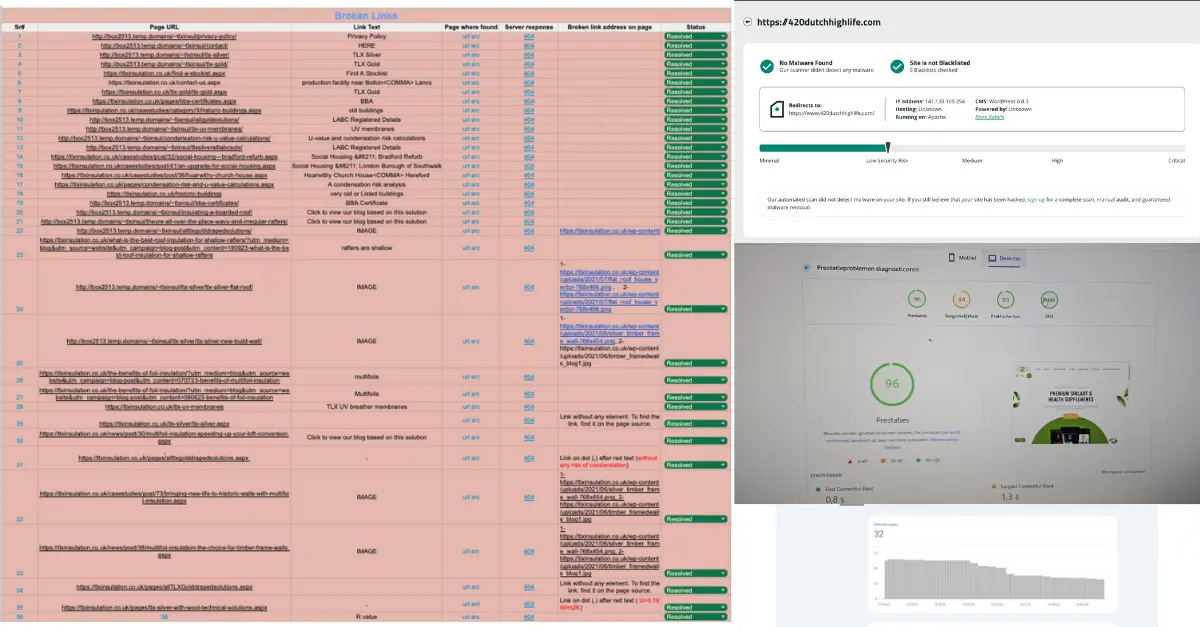The width and height of the screenshot is (1200, 627).
Task: Click the Page URL column header
Action: pos(164,27)
